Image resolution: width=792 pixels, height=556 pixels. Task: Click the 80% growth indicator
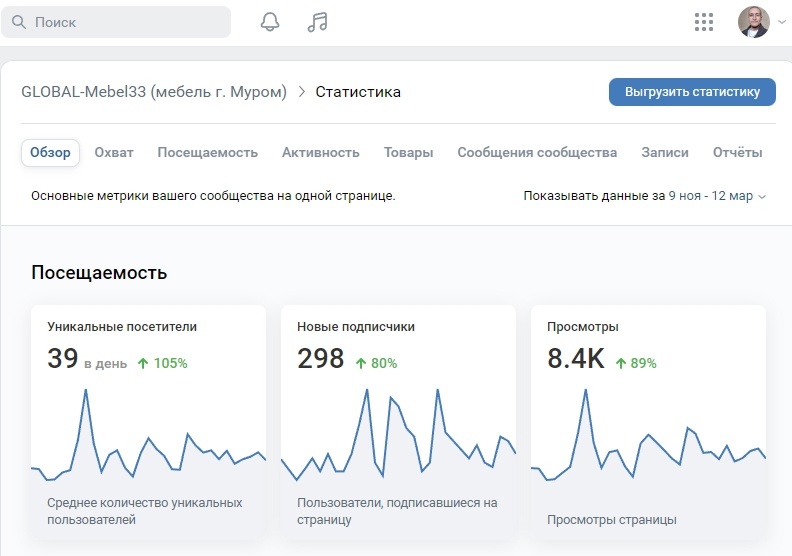coord(376,363)
